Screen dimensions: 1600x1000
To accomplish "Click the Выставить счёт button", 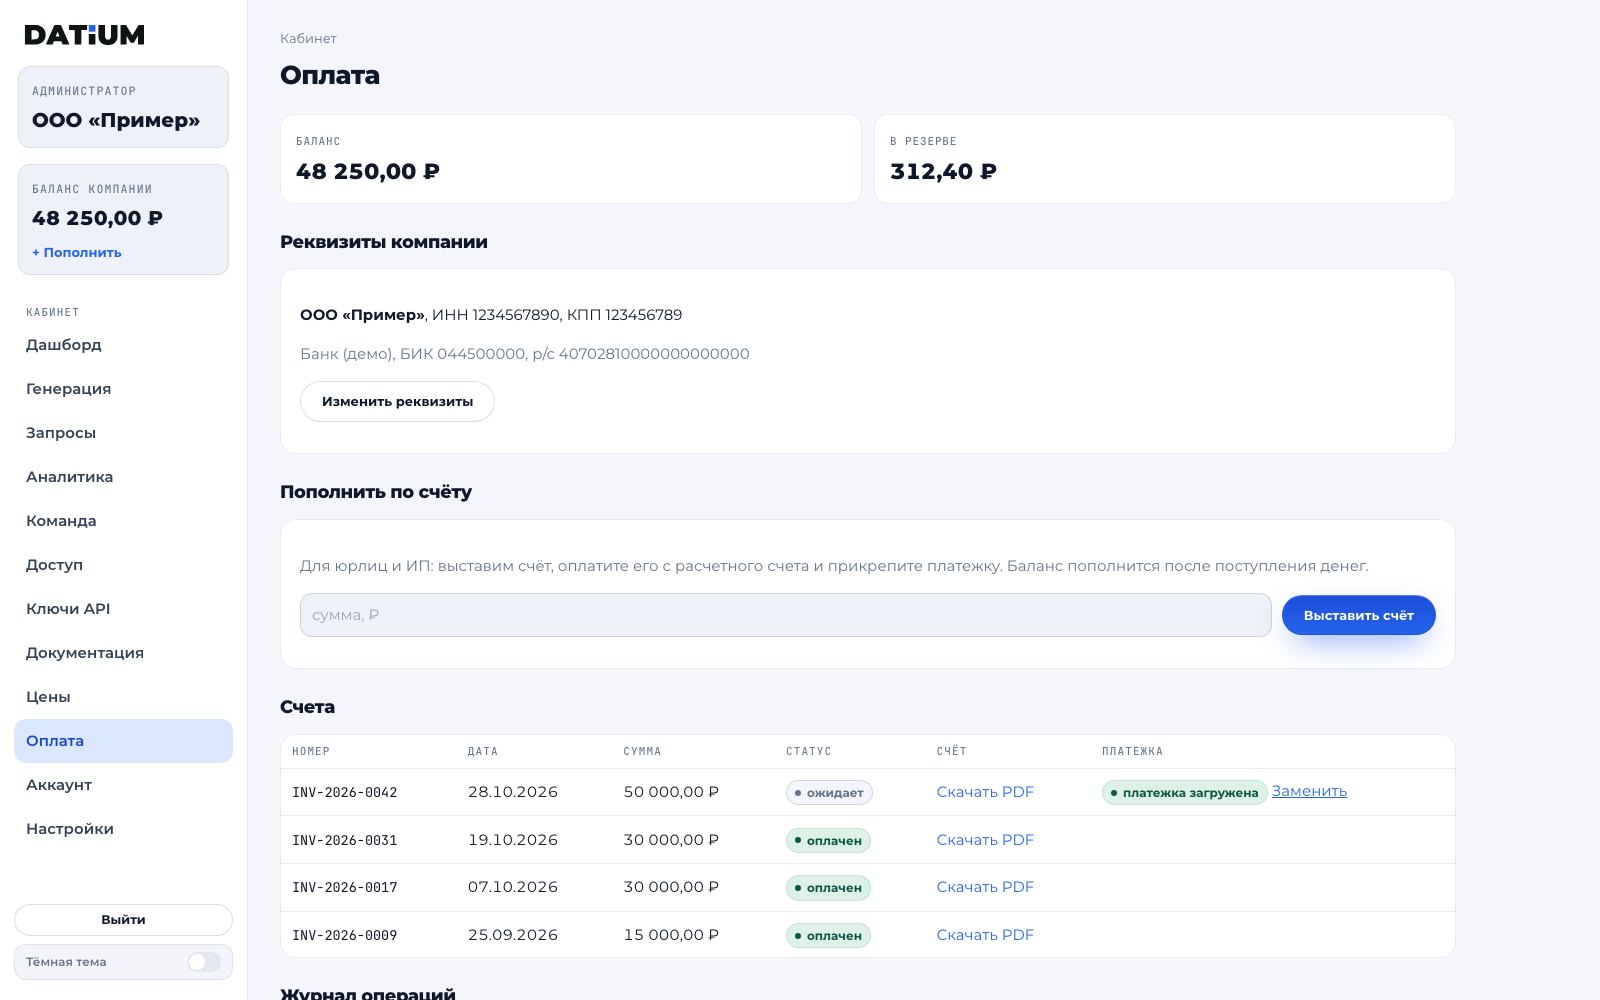I will [1358, 615].
